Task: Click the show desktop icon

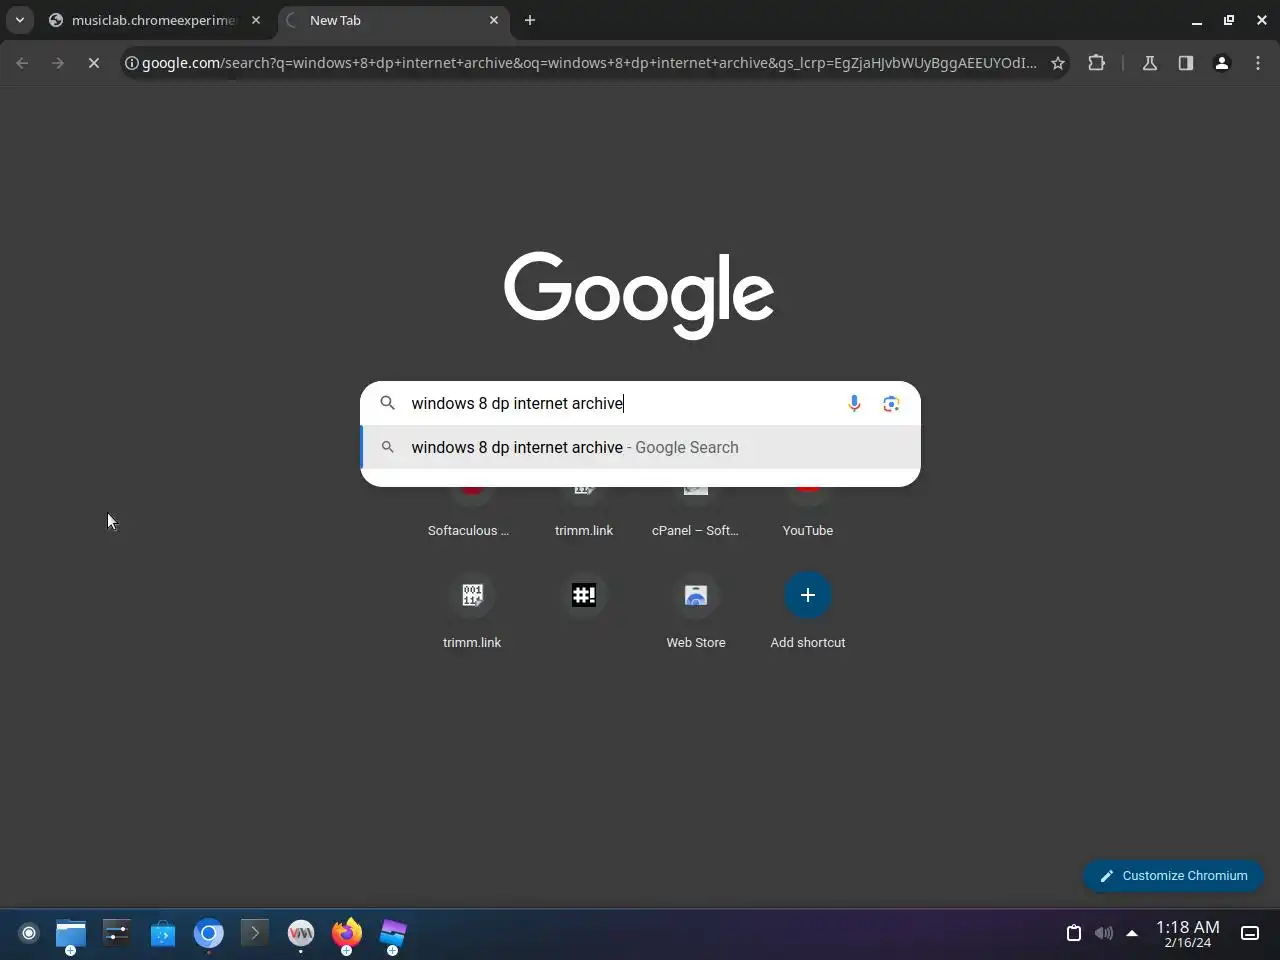Action: 1250,933
